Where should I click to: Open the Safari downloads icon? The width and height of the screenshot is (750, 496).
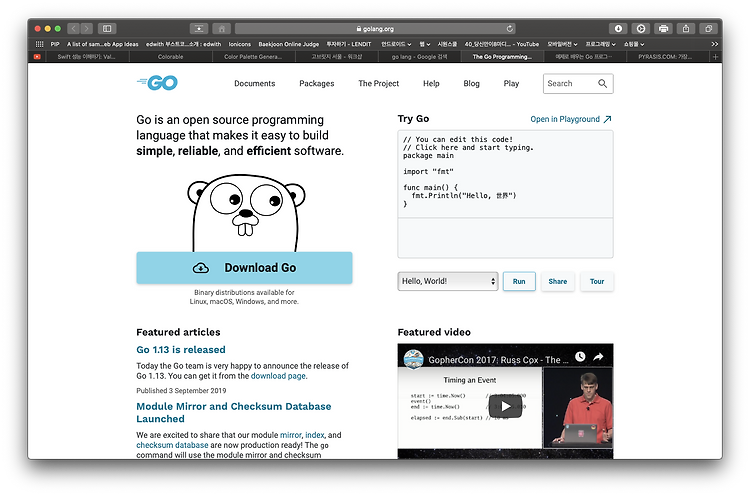[618, 29]
